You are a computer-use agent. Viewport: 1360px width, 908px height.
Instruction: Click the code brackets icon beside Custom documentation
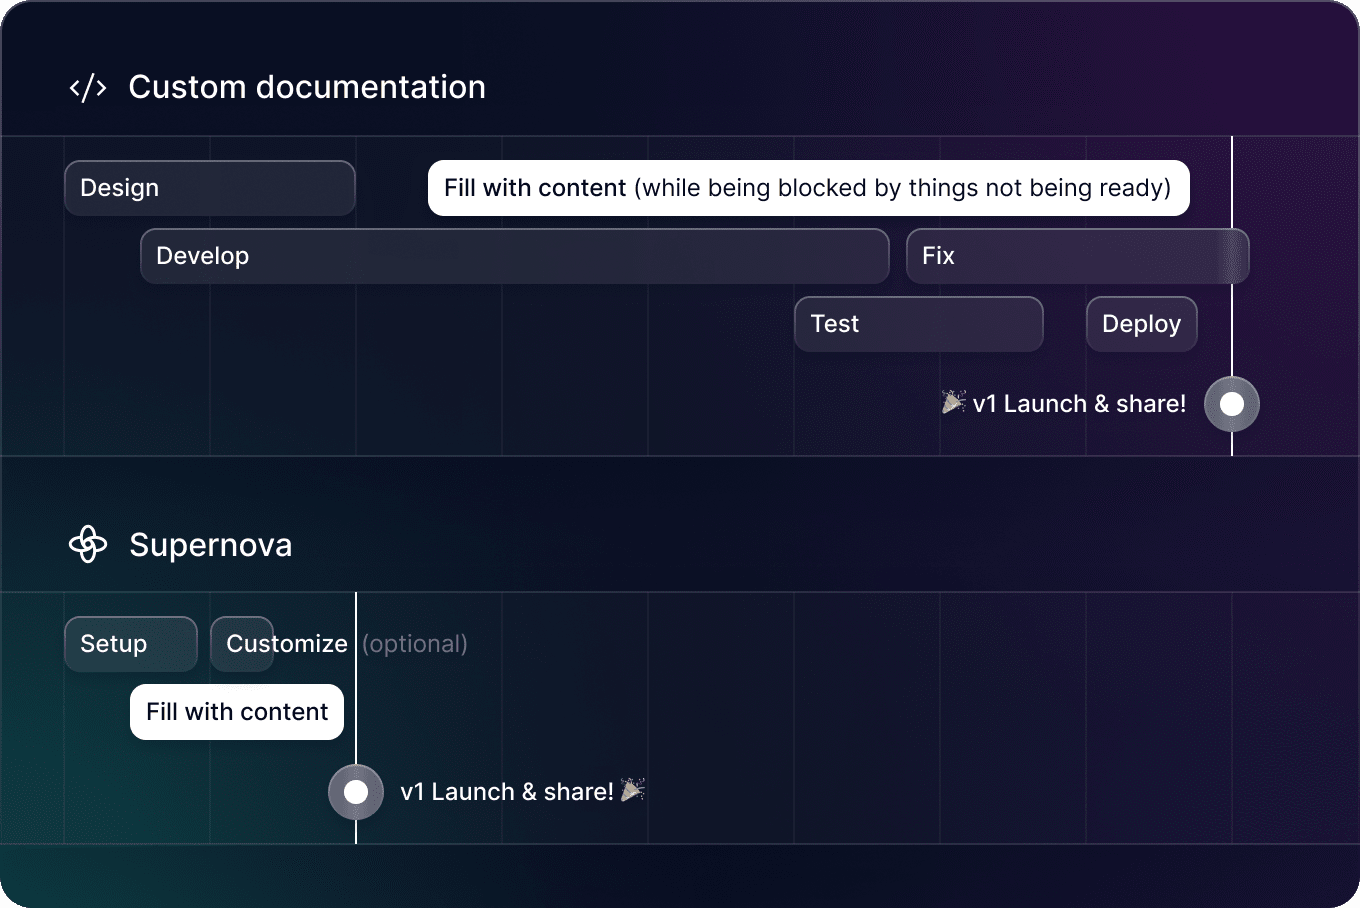pos(87,87)
